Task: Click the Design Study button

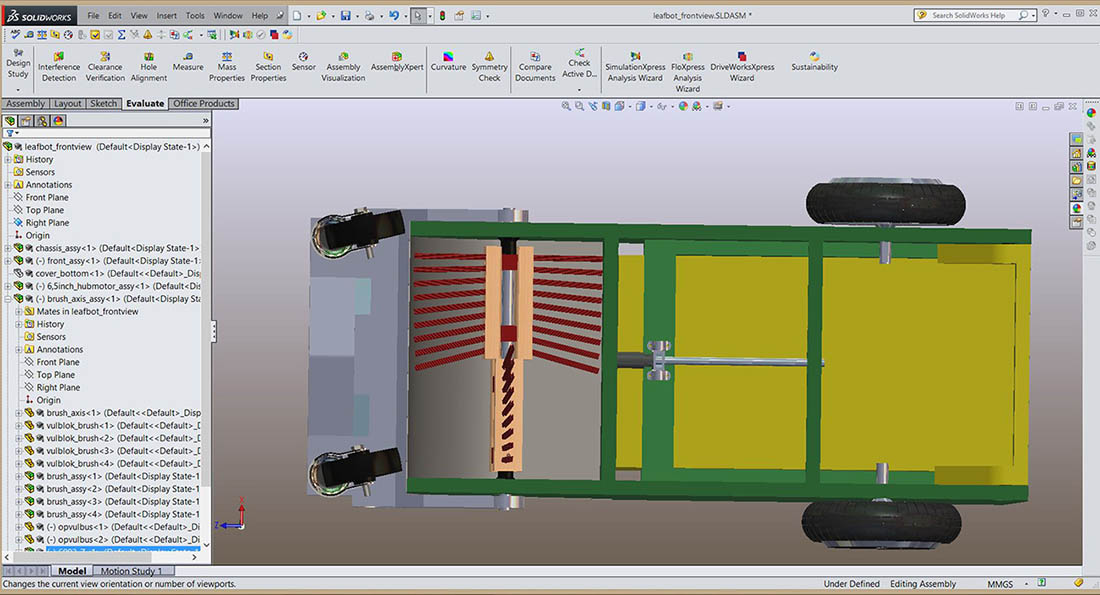Action: (18, 63)
